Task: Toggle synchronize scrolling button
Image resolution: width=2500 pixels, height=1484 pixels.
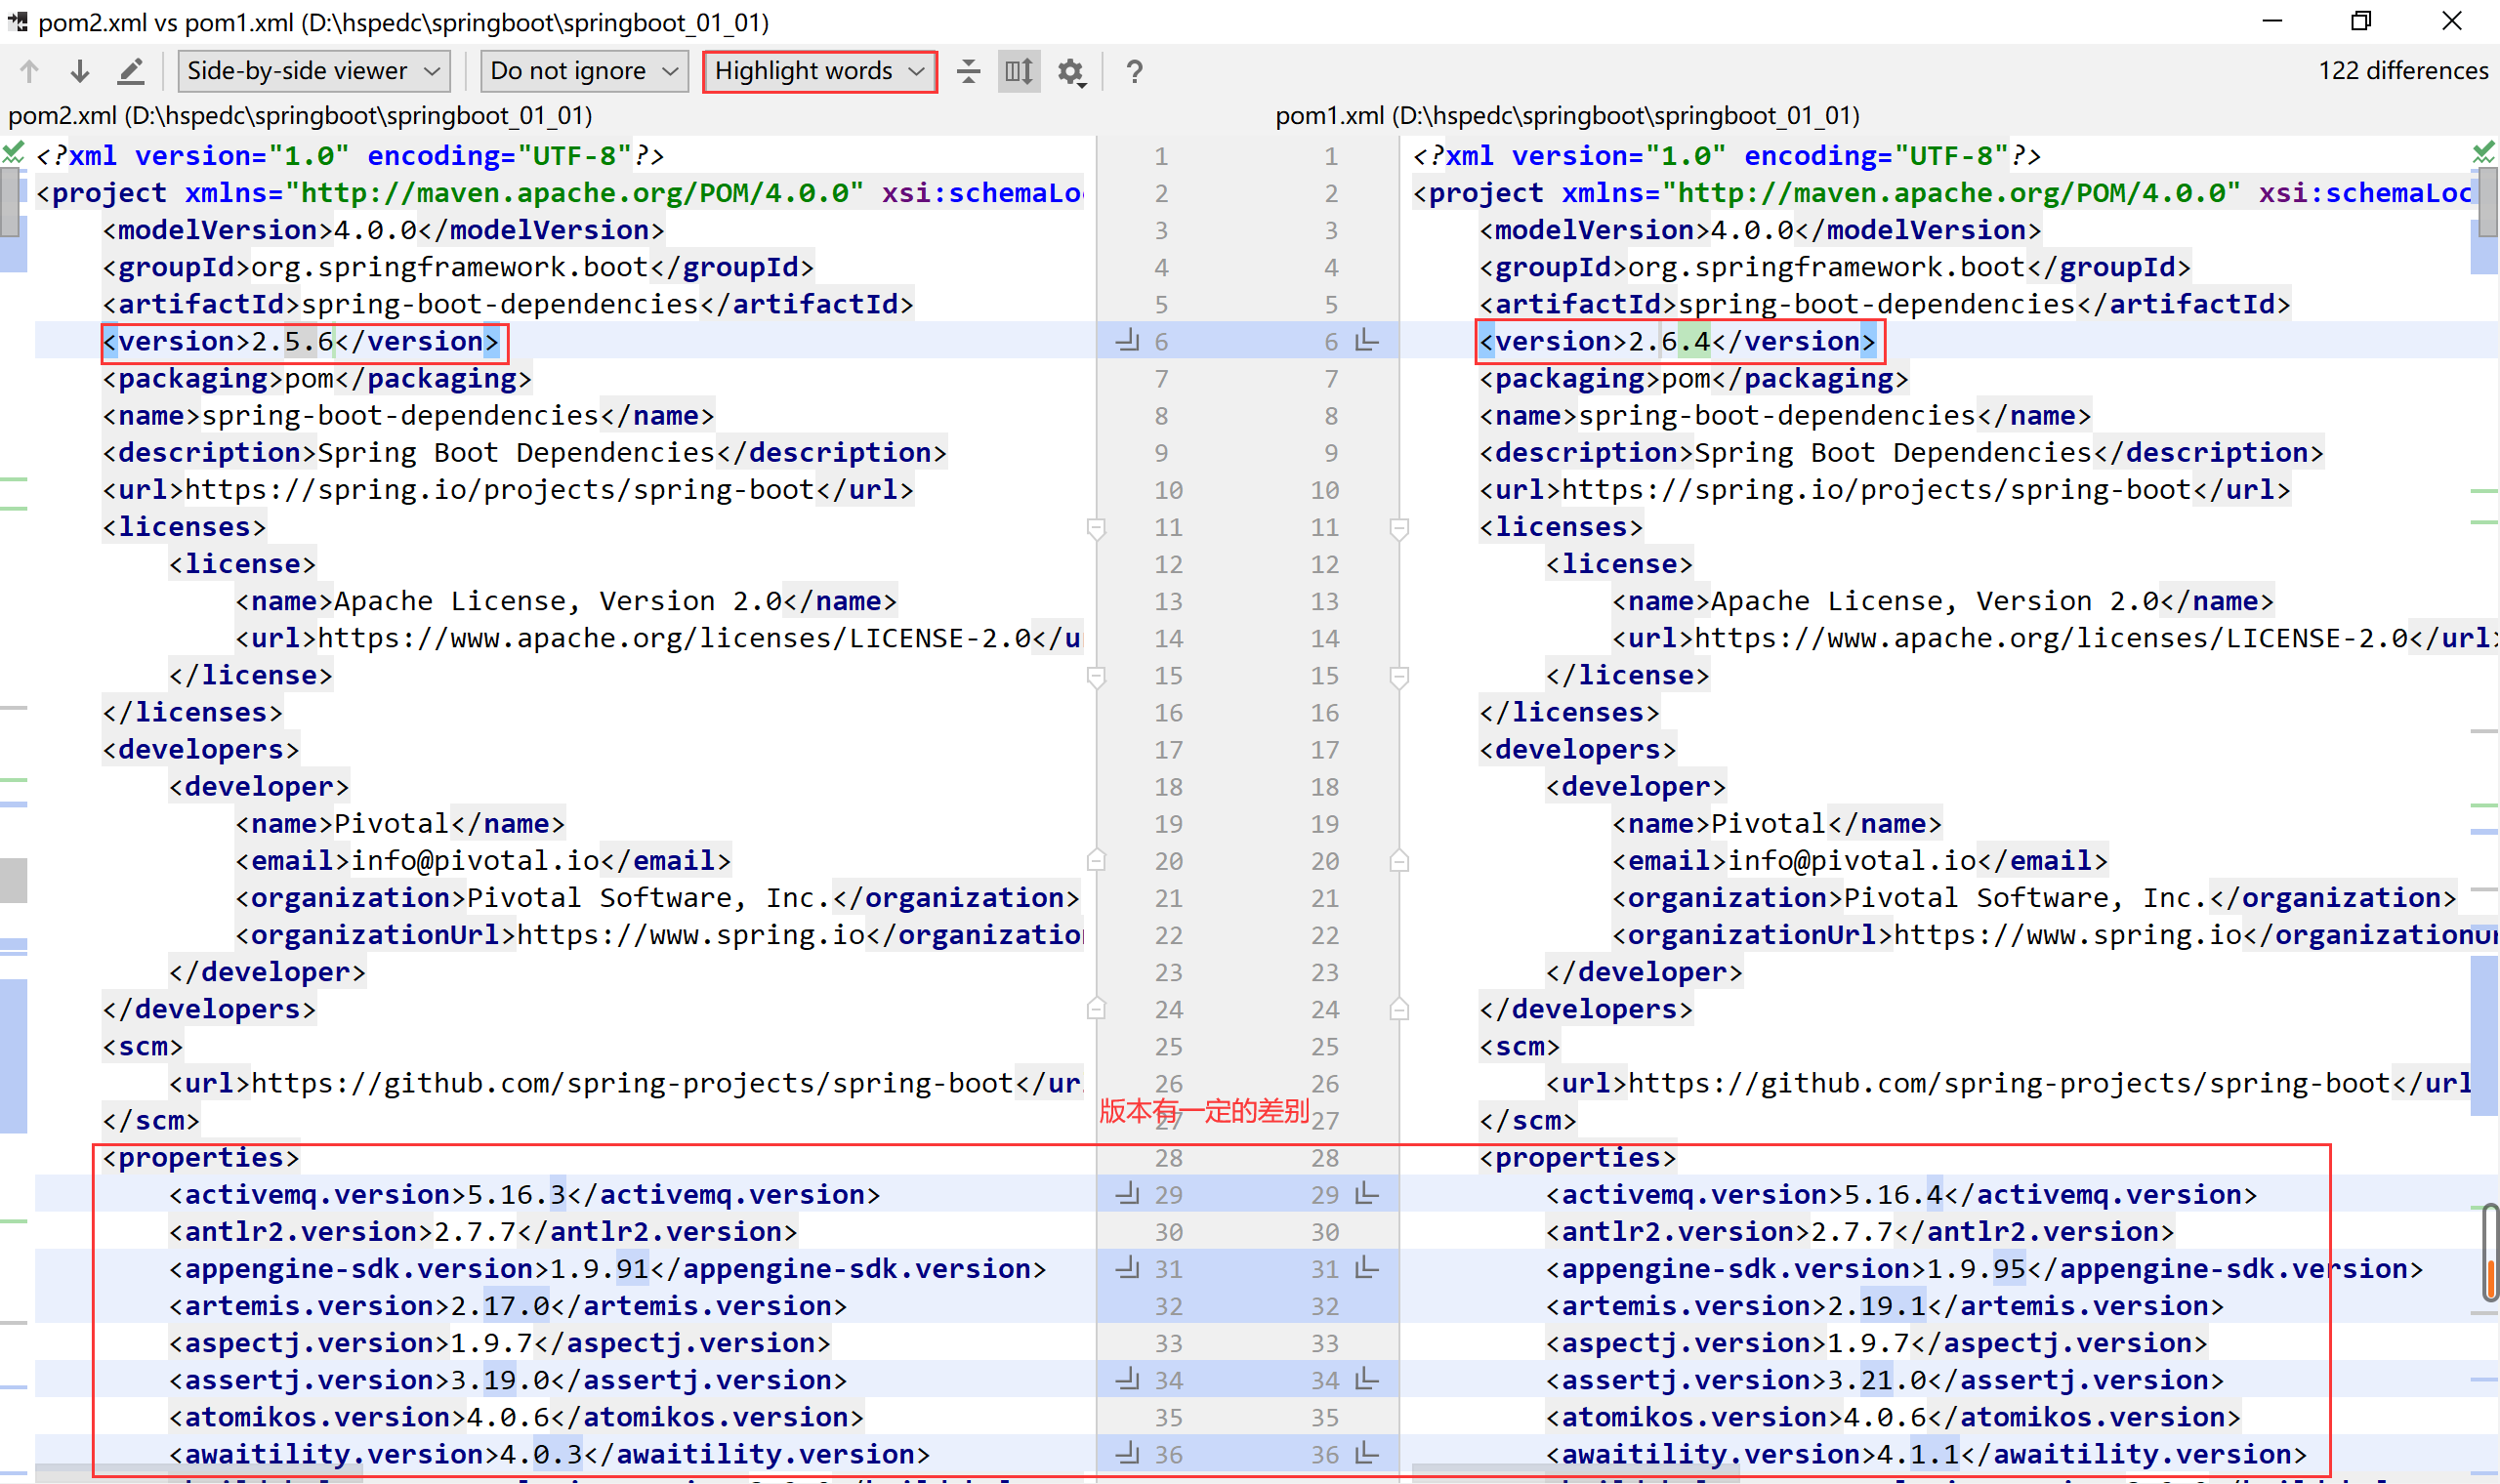Action: click(x=1018, y=71)
